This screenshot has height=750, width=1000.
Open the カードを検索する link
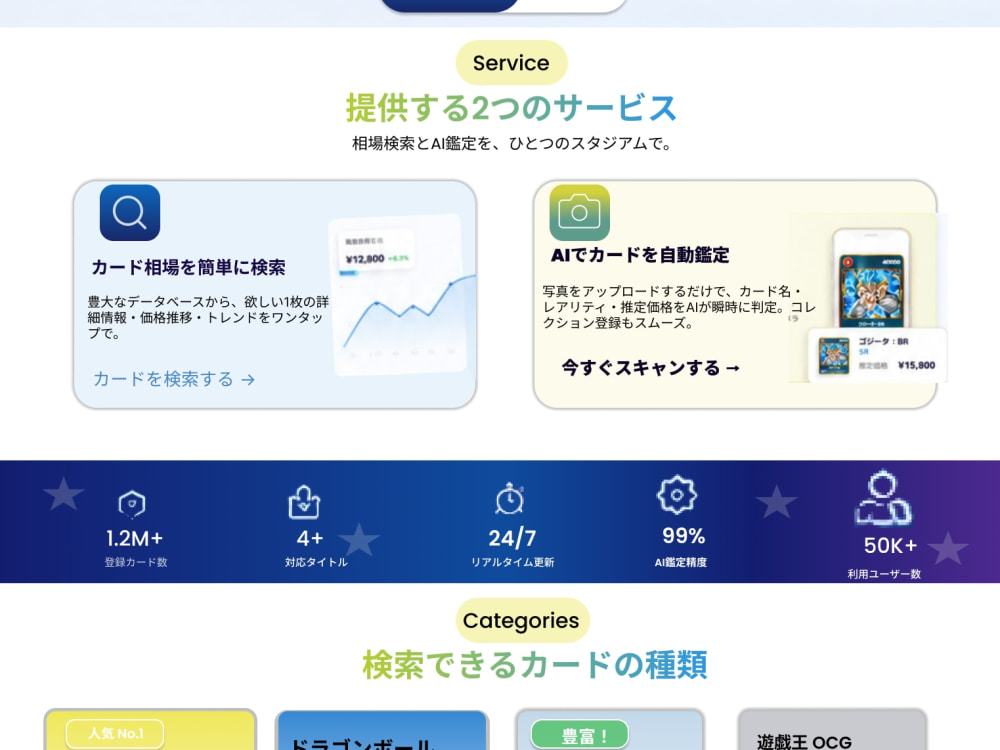174,379
